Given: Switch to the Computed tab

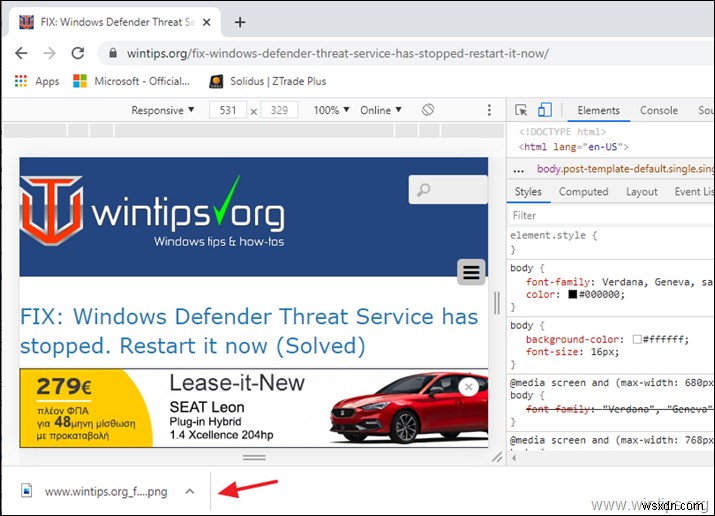Looking at the screenshot, I should 583,191.
